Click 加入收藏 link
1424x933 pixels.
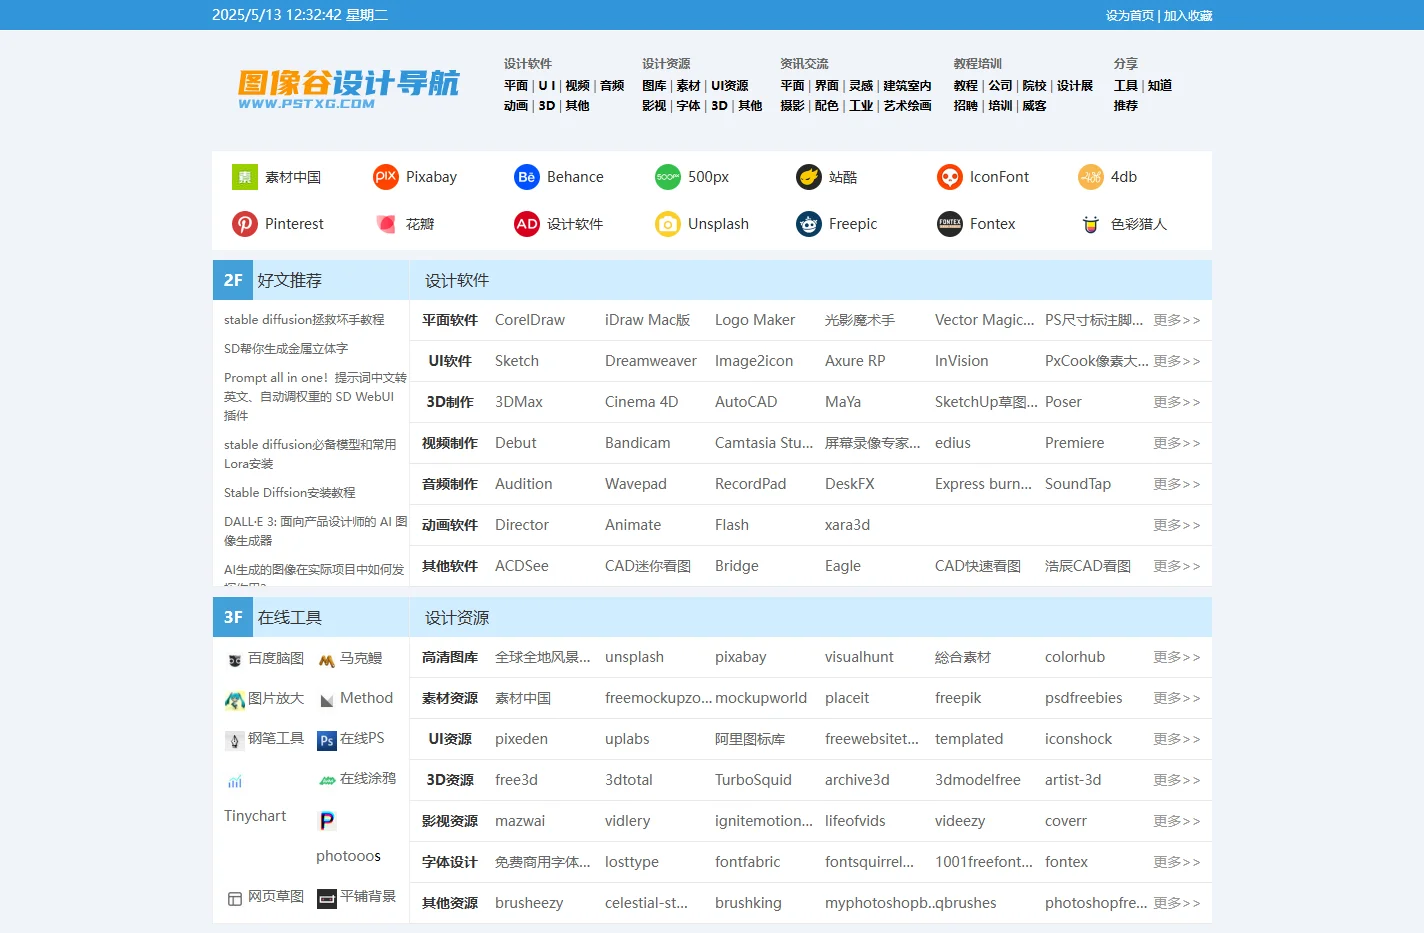pyautogui.click(x=1188, y=16)
